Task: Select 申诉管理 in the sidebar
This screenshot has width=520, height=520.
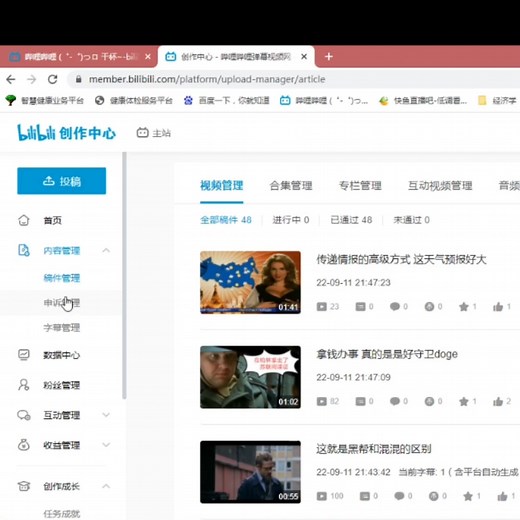Action: [x=62, y=303]
